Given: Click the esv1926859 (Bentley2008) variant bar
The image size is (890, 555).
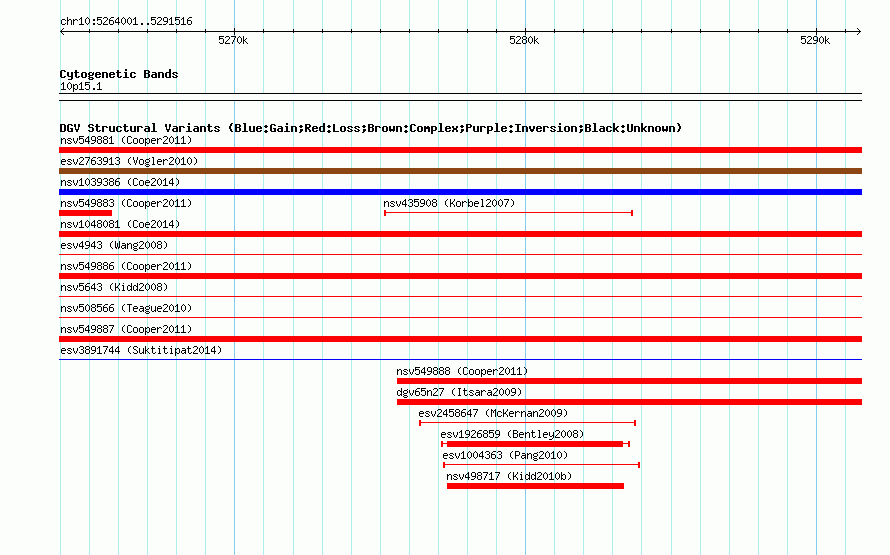Looking at the screenshot, I should pos(535,444).
